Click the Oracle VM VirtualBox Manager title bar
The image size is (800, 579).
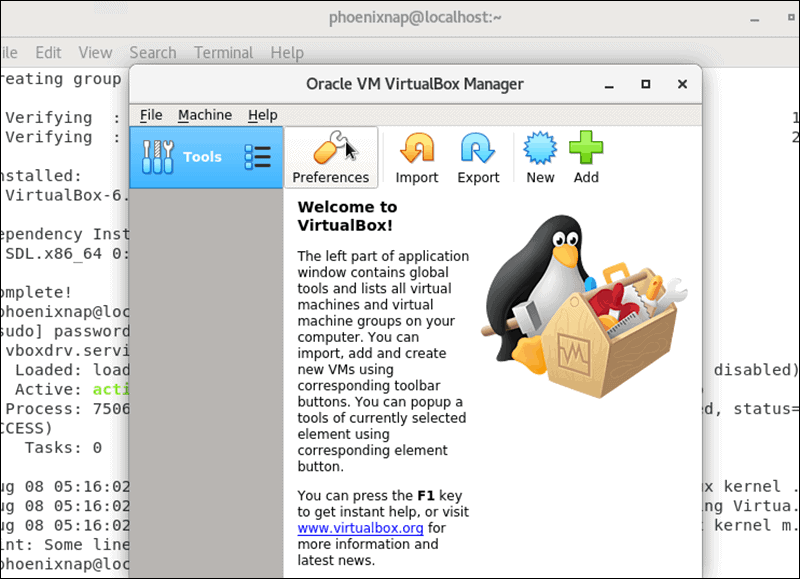coord(415,84)
